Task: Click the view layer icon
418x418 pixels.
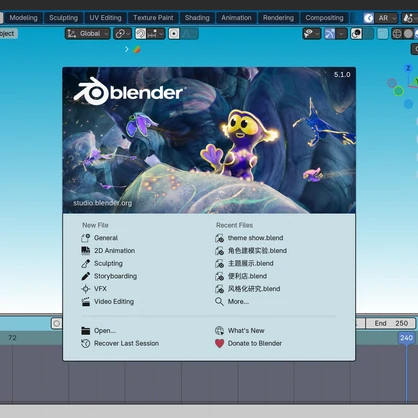Action: click(x=408, y=18)
